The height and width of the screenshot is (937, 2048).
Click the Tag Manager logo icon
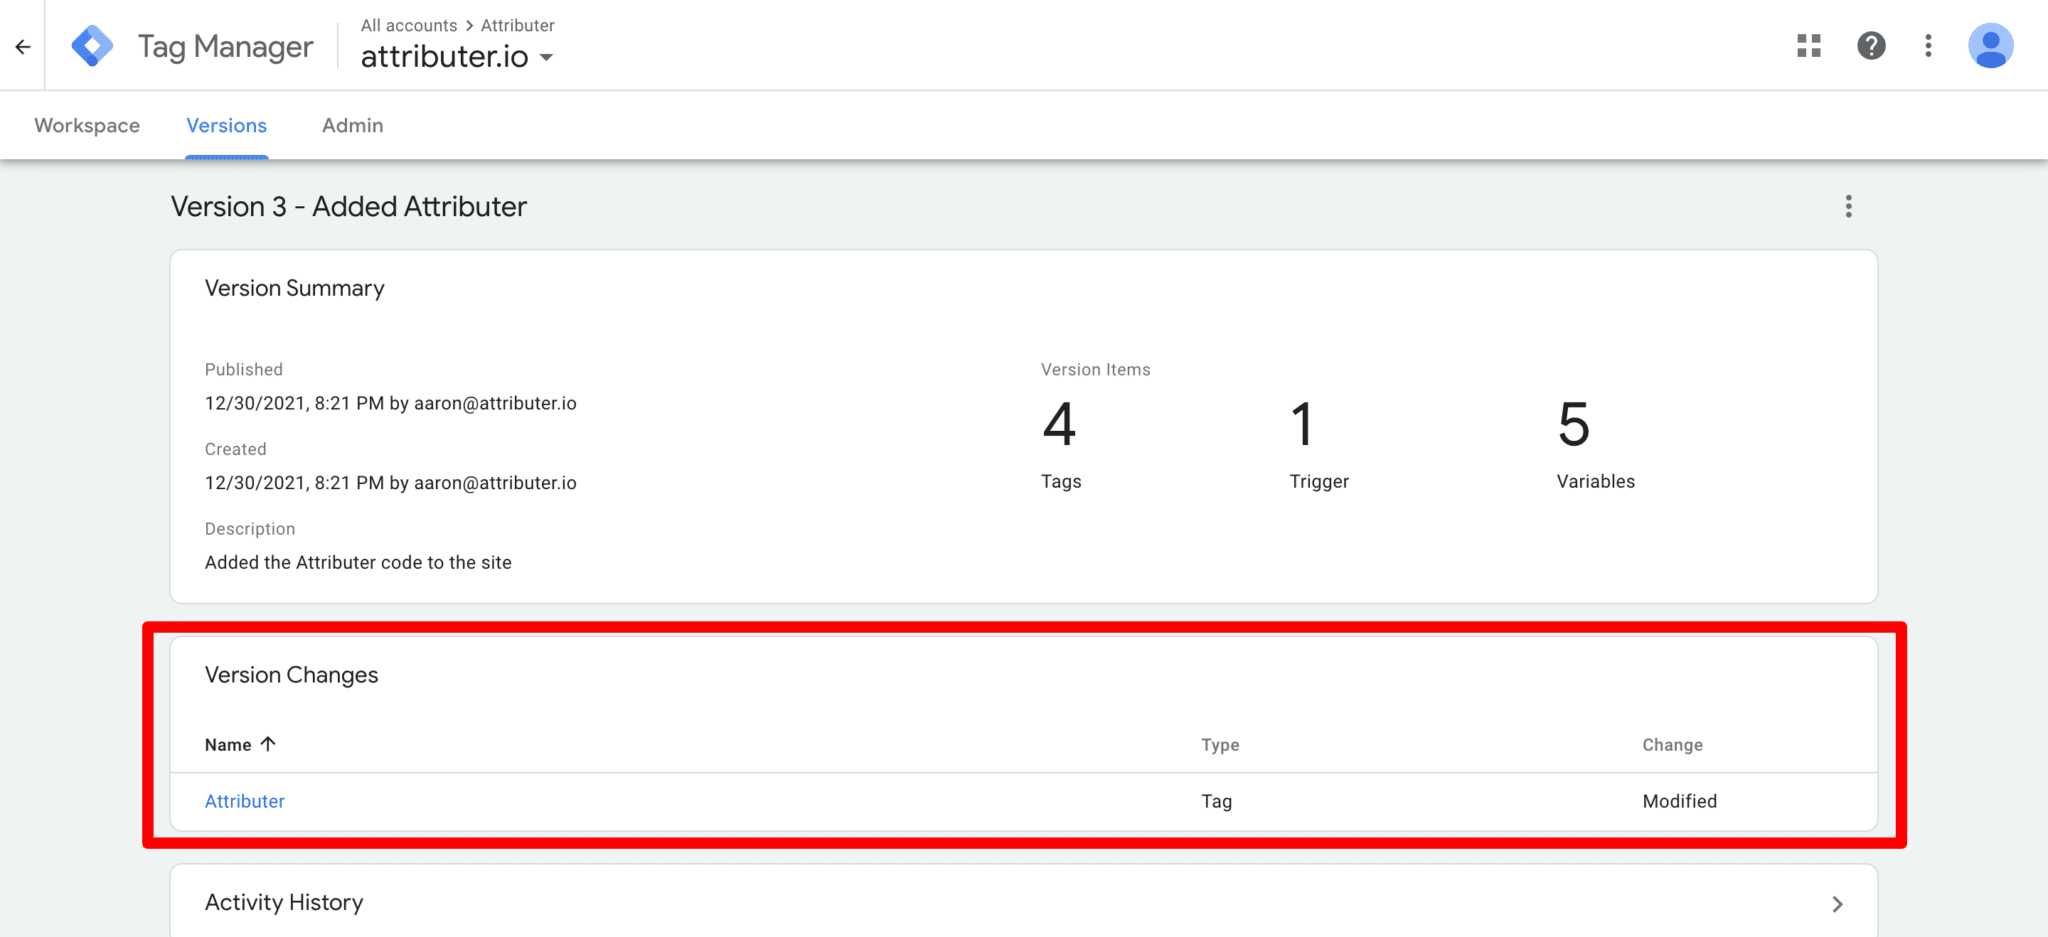pyautogui.click(x=93, y=46)
